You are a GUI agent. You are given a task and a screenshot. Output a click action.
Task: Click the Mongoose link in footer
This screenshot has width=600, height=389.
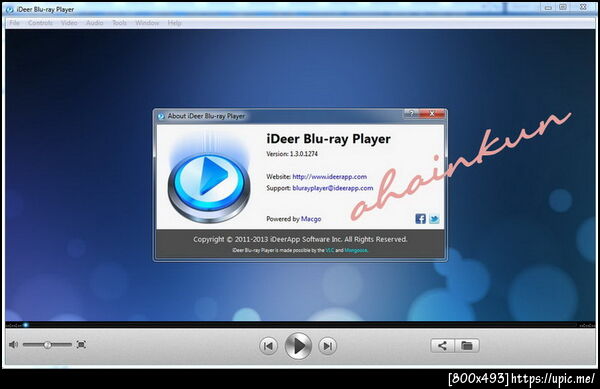[x=356, y=251]
